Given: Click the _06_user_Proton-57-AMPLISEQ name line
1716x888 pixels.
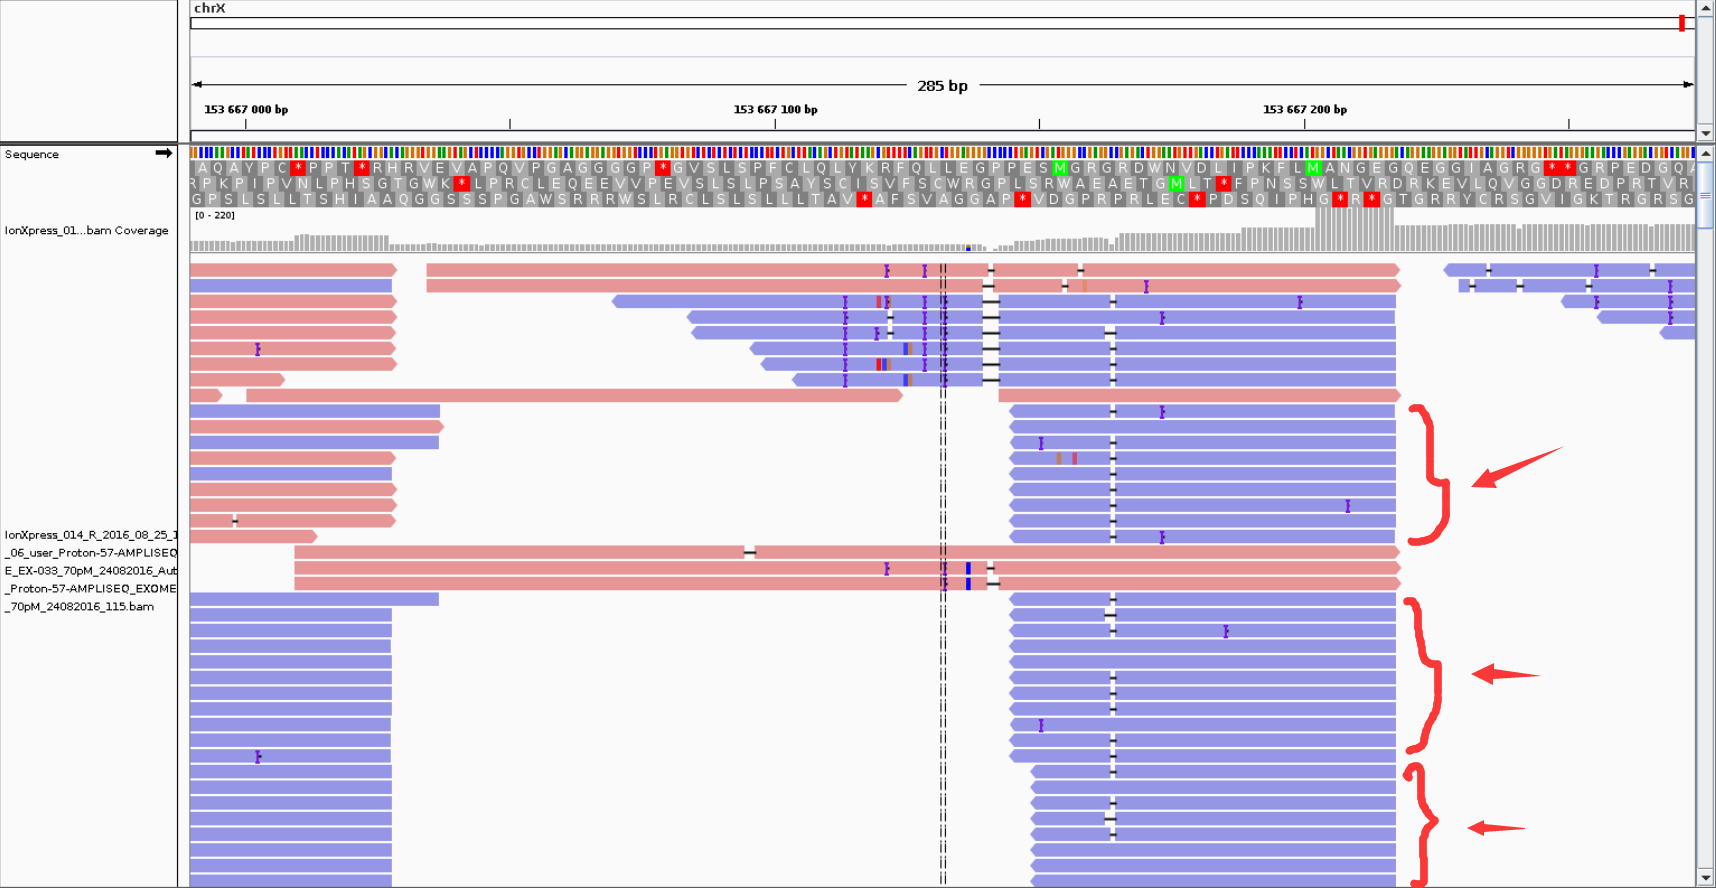Looking at the screenshot, I should [x=90, y=553].
